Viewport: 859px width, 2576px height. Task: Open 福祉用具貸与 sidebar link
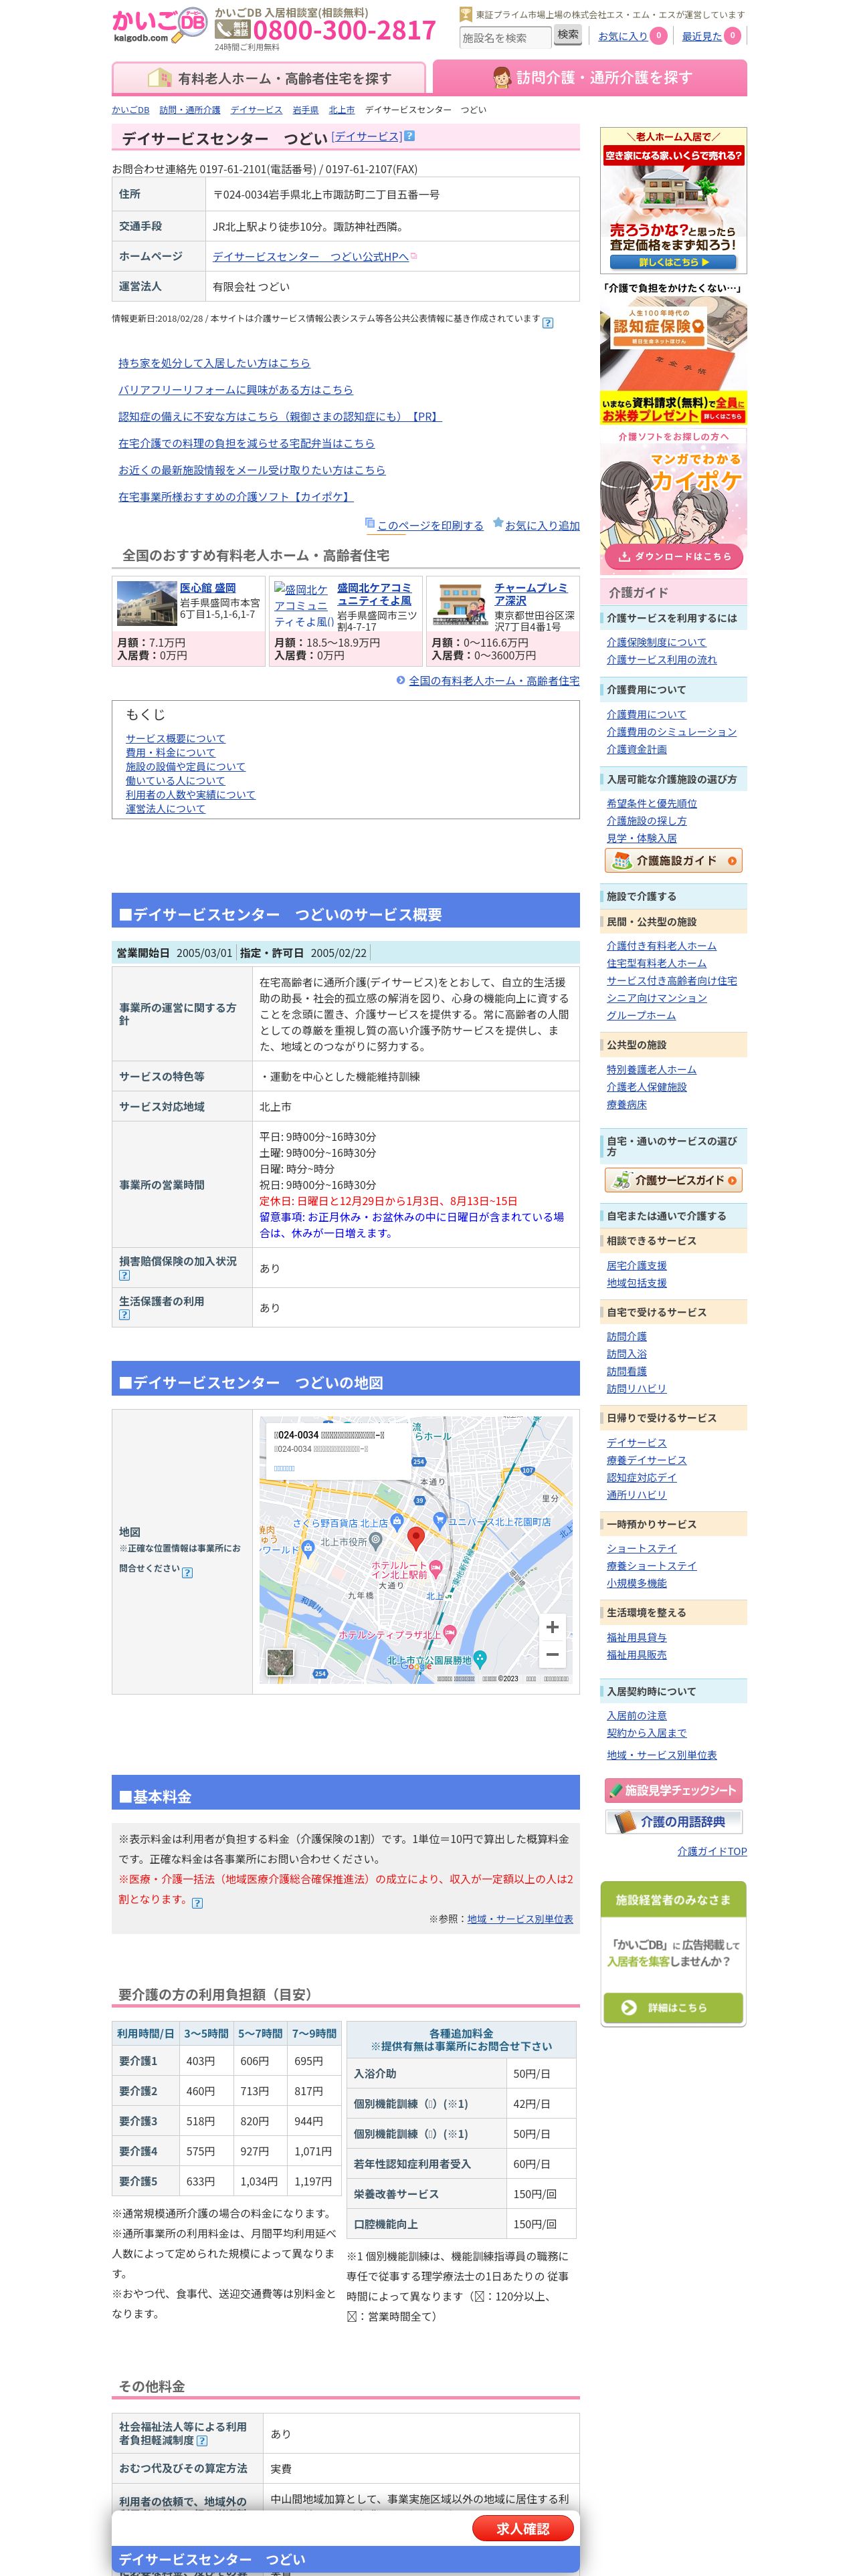636,1638
